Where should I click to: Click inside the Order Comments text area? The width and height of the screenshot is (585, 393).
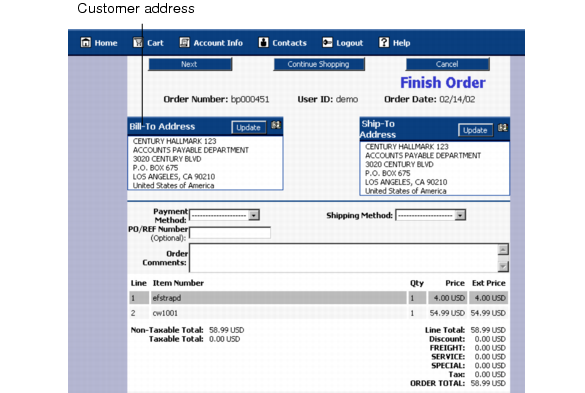pyautogui.click(x=343, y=258)
